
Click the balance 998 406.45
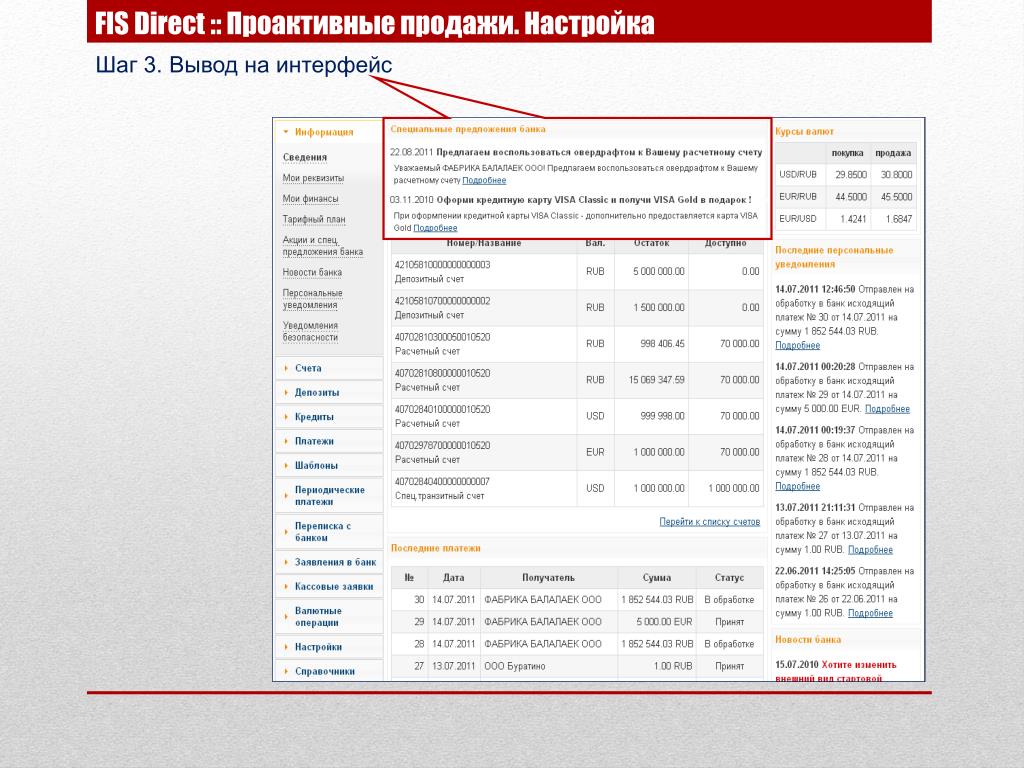pos(662,344)
